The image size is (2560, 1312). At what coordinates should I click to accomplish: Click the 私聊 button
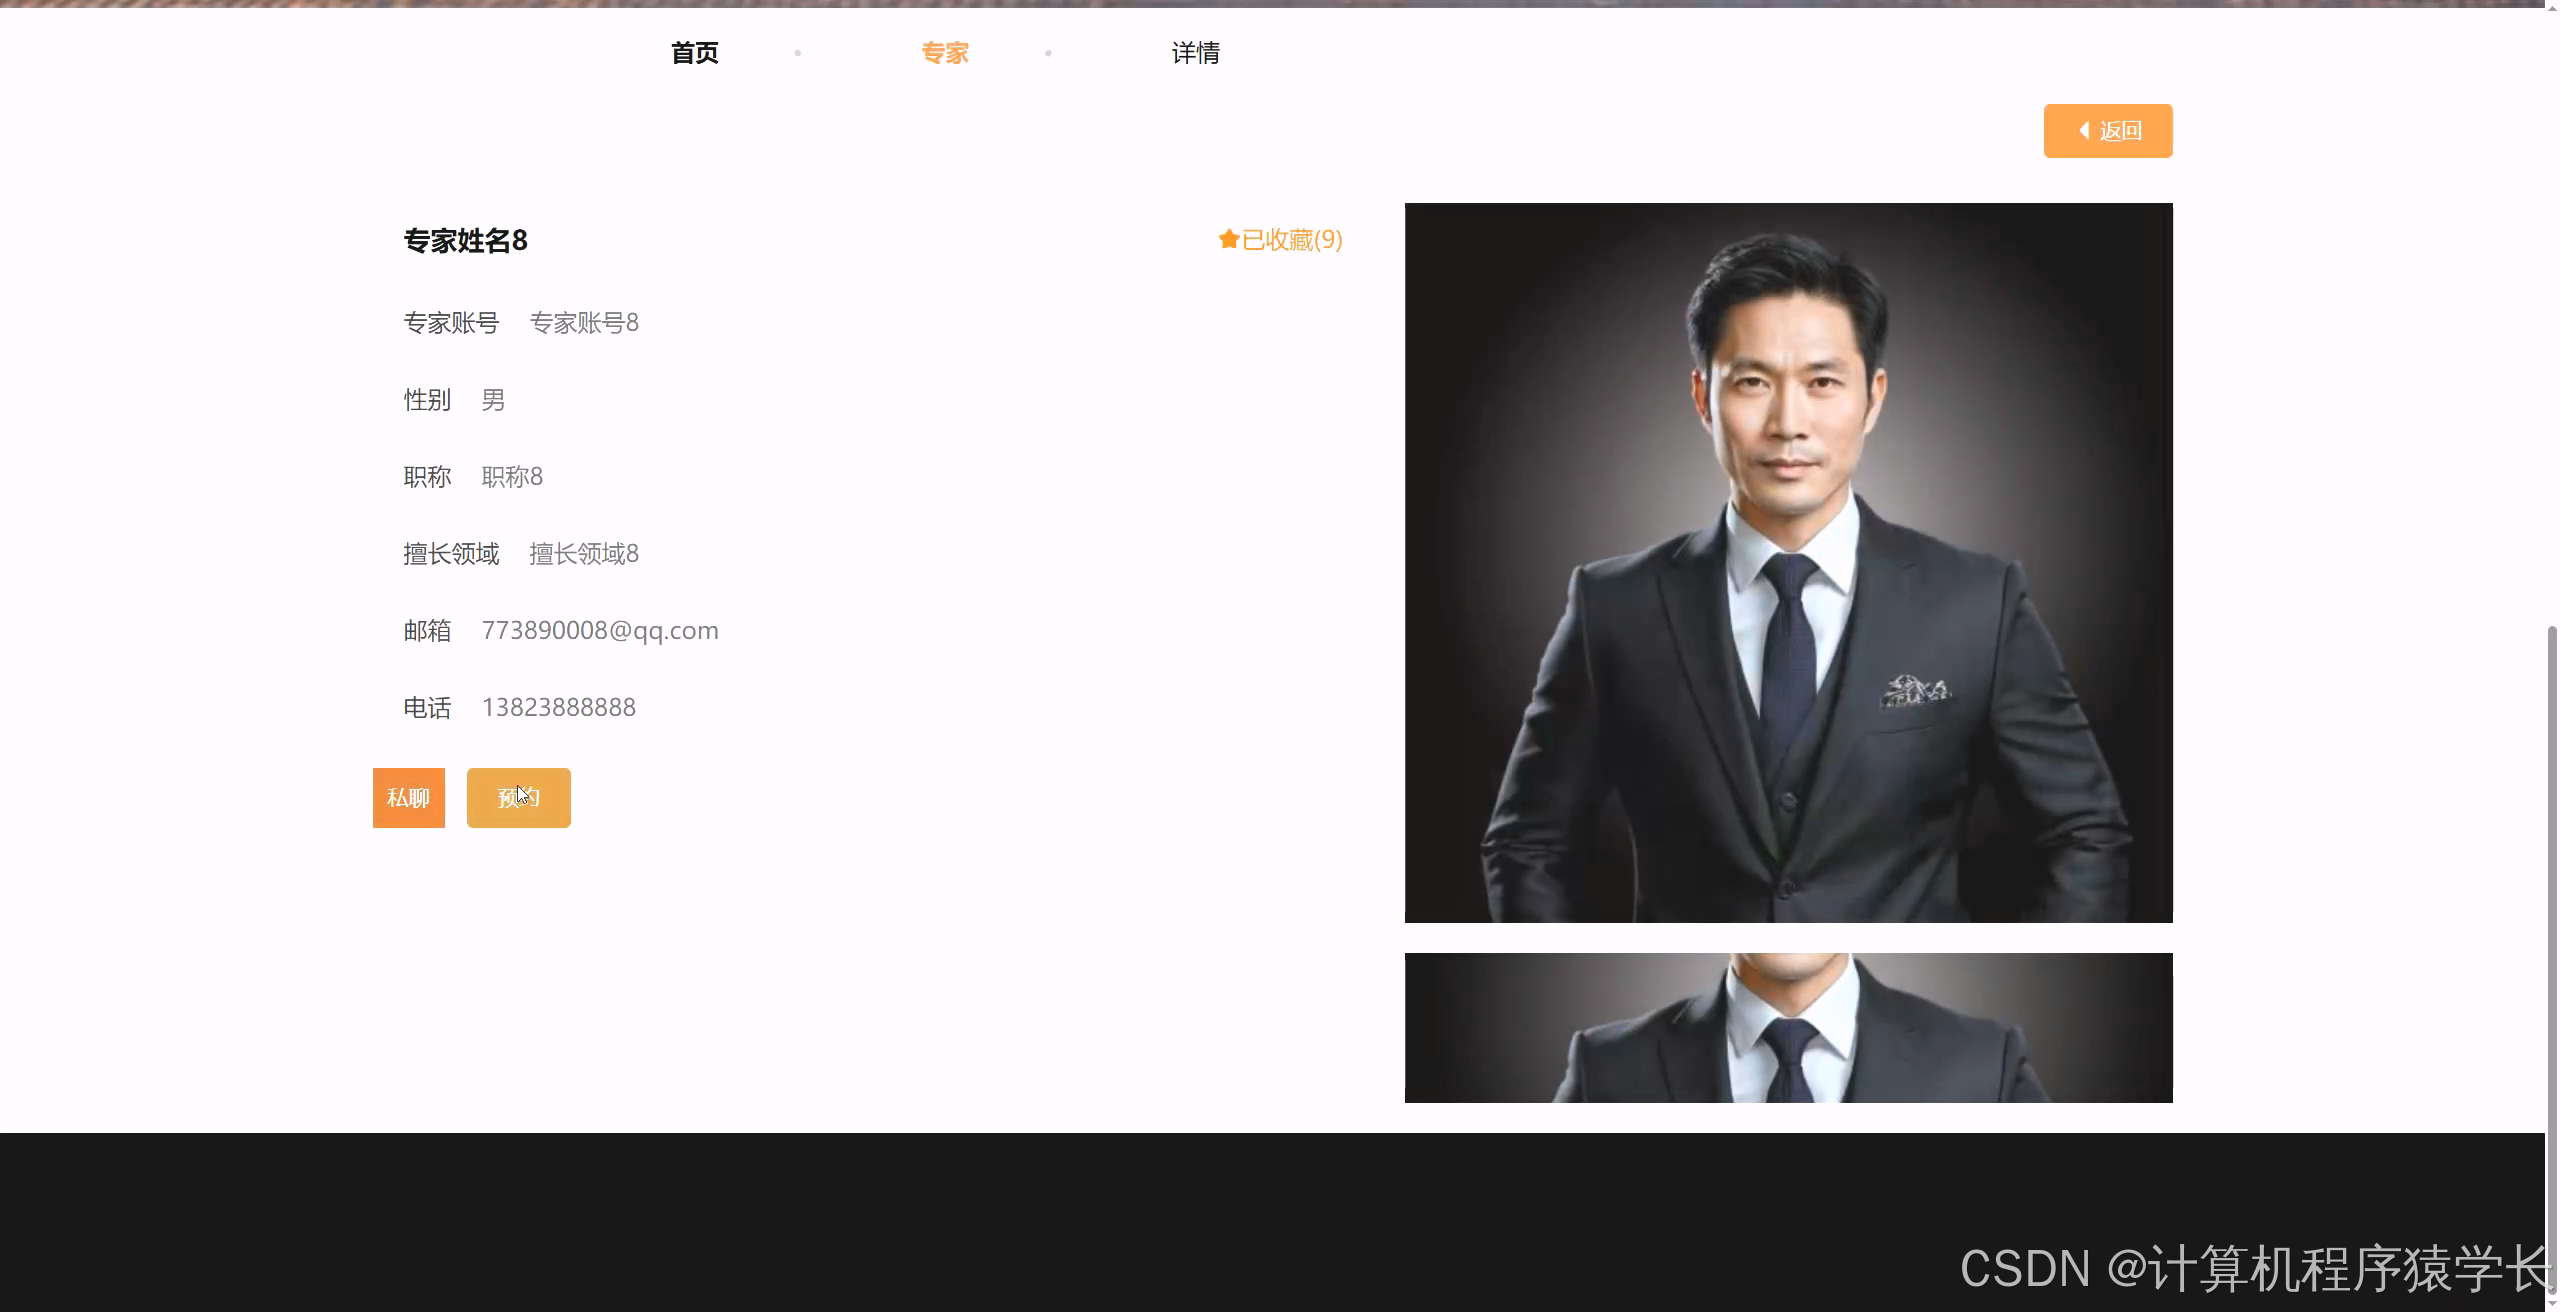point(408,797)
